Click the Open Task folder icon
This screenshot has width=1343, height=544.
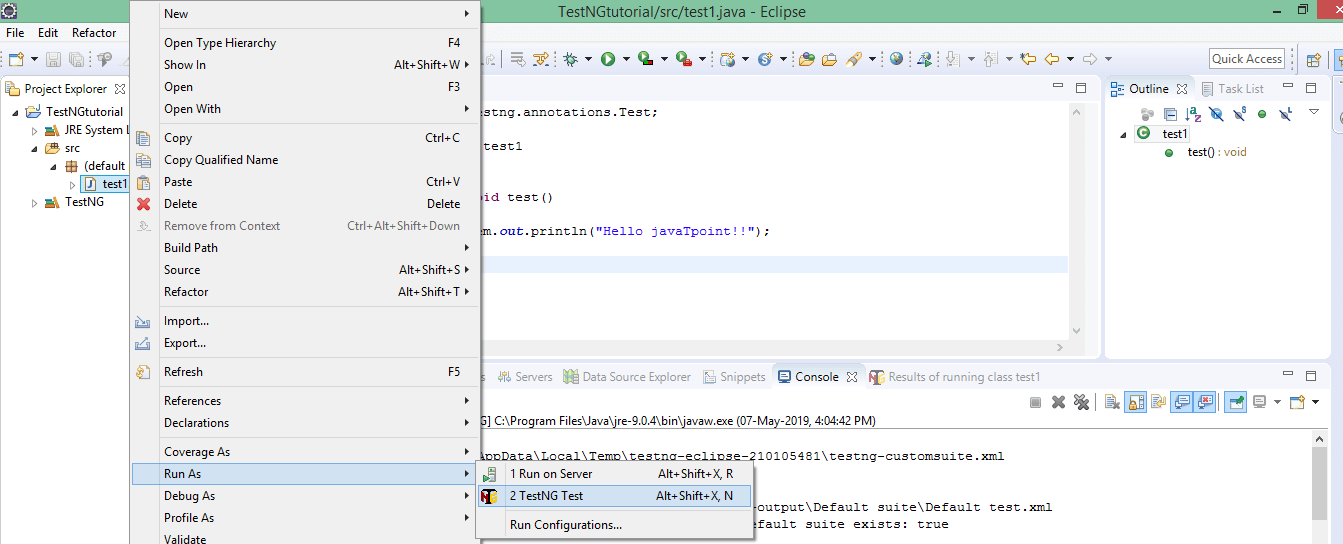tap(830, 59)
